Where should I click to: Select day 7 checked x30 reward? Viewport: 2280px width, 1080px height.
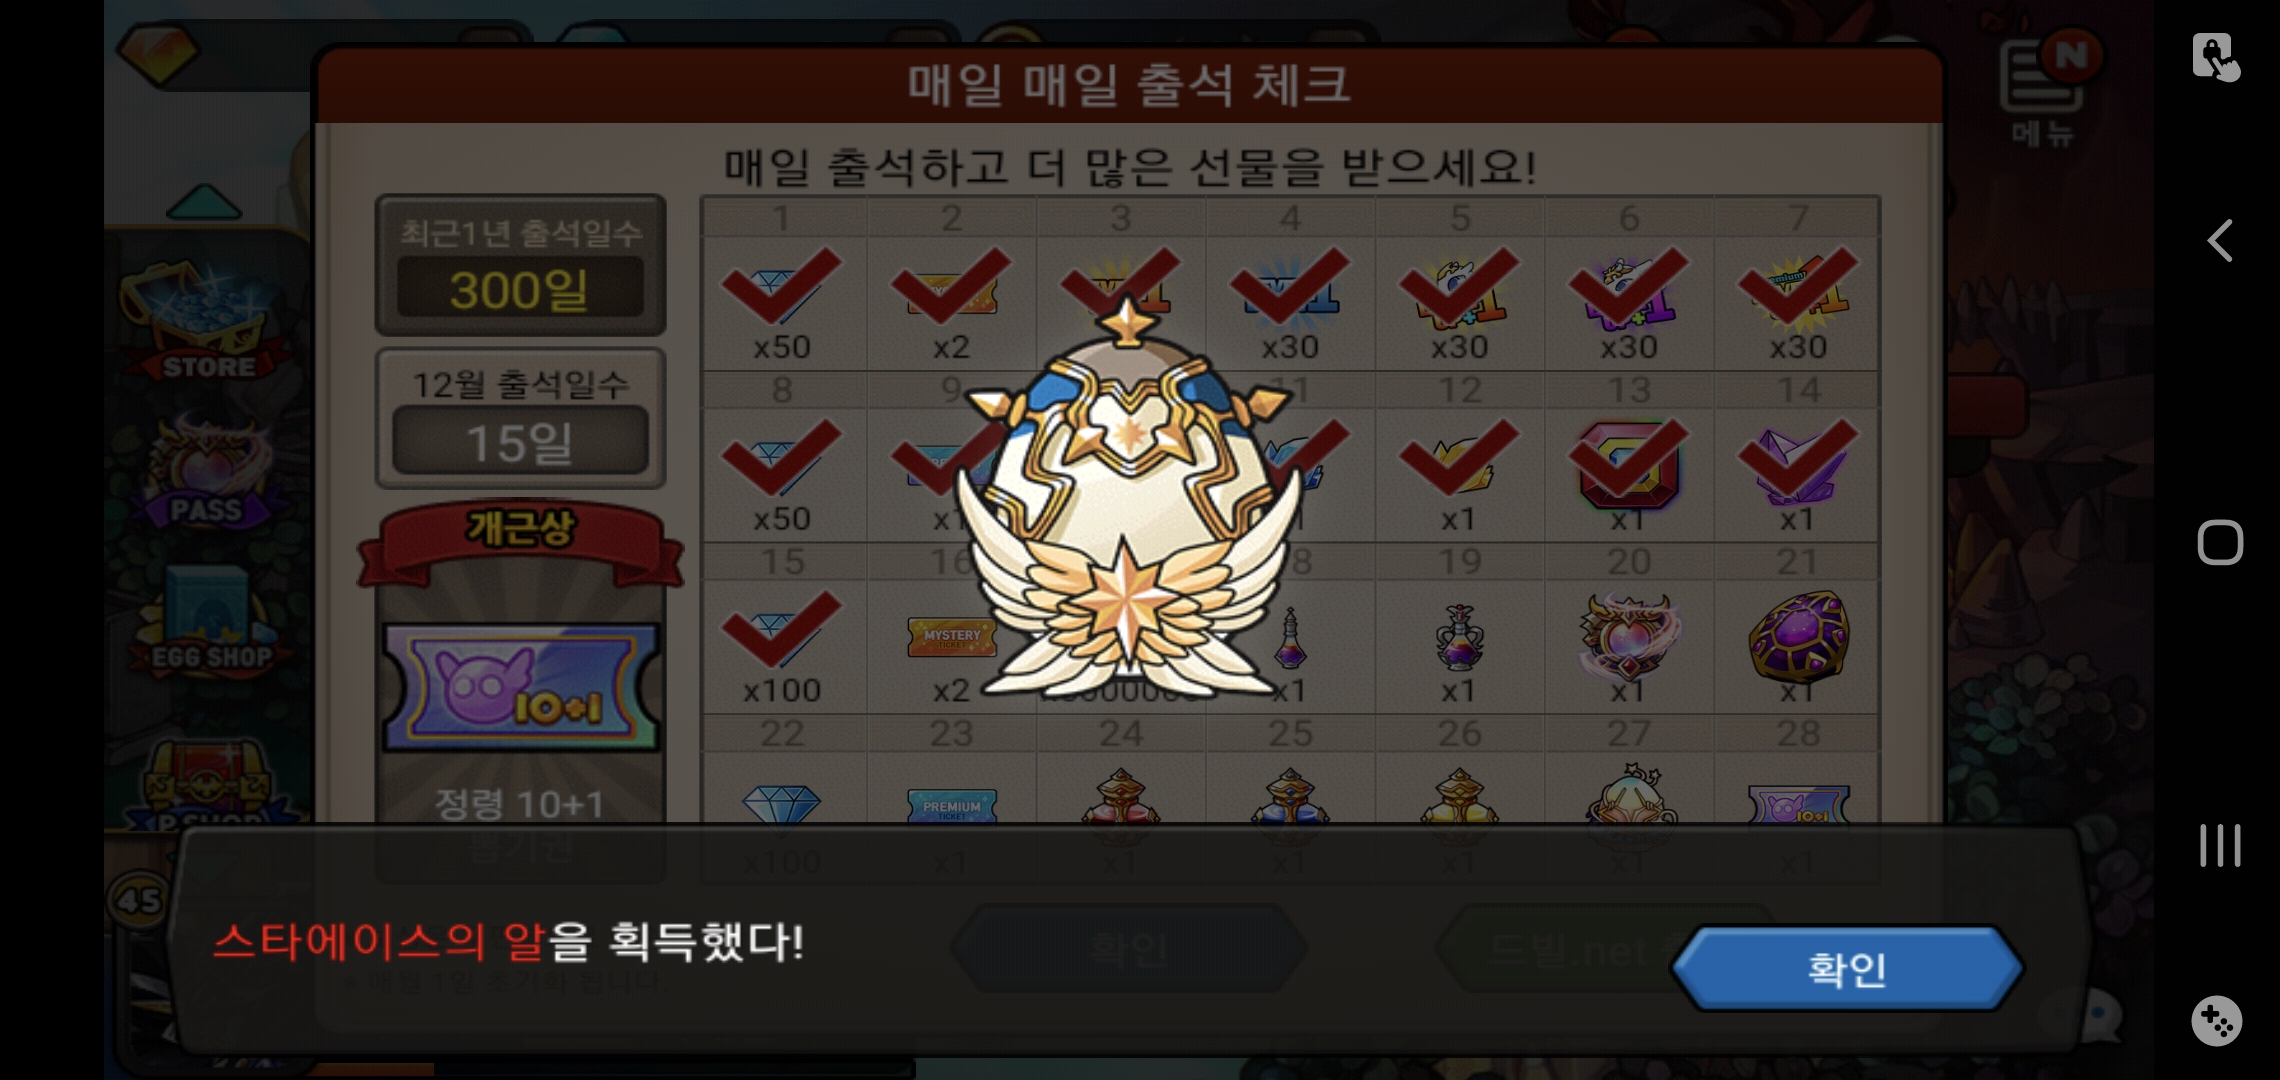click(1798, 302)
